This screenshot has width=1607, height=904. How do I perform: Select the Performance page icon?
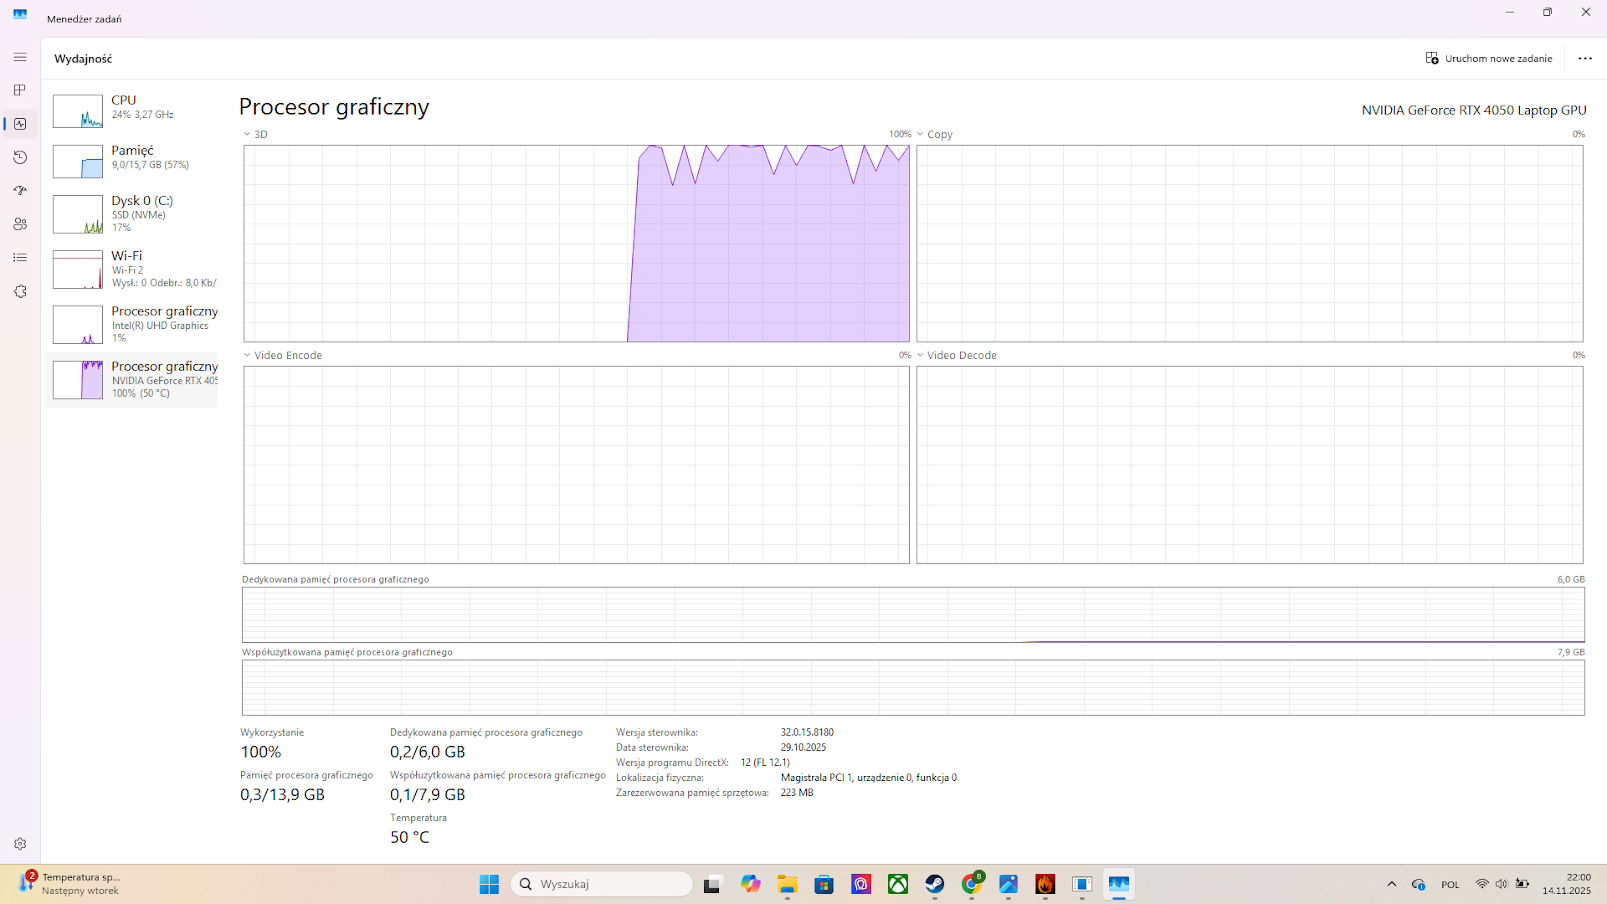pos(20,124)
